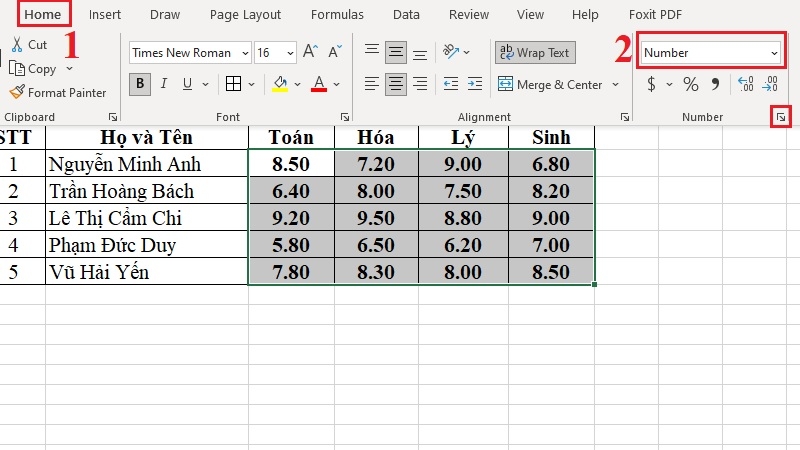Image resolution: width=800 pixels, height=450 pixels.
Task: Select the cell Lê Thị Cẩm Chi
Action: [x=147, y=218]
